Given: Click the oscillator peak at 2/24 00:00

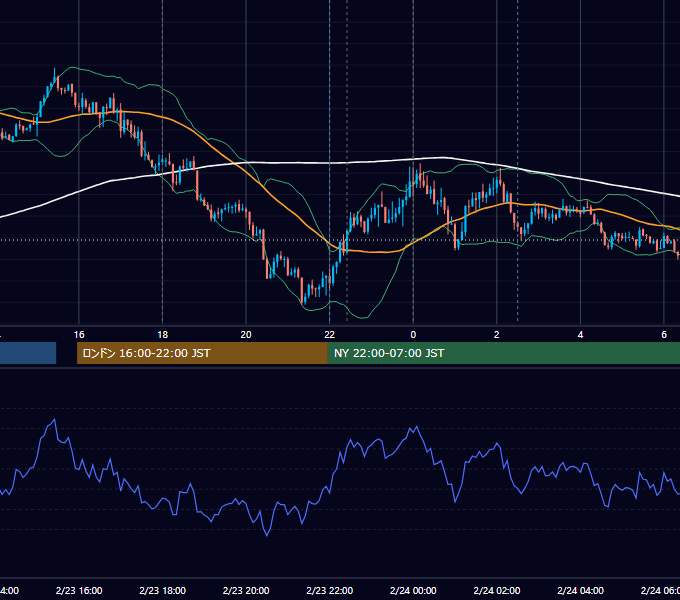Looking at the screenshot, I should pos(417,427).
